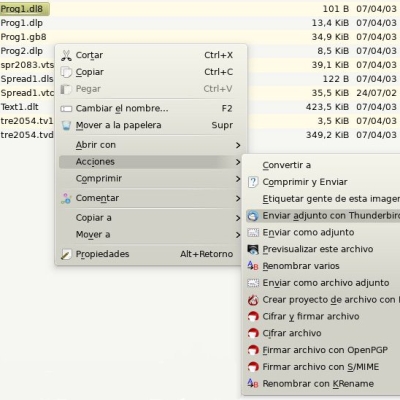This screenshot has height=400, width=400.
Task: Select the Prog2.dlp file
Action: click(22, 51)
